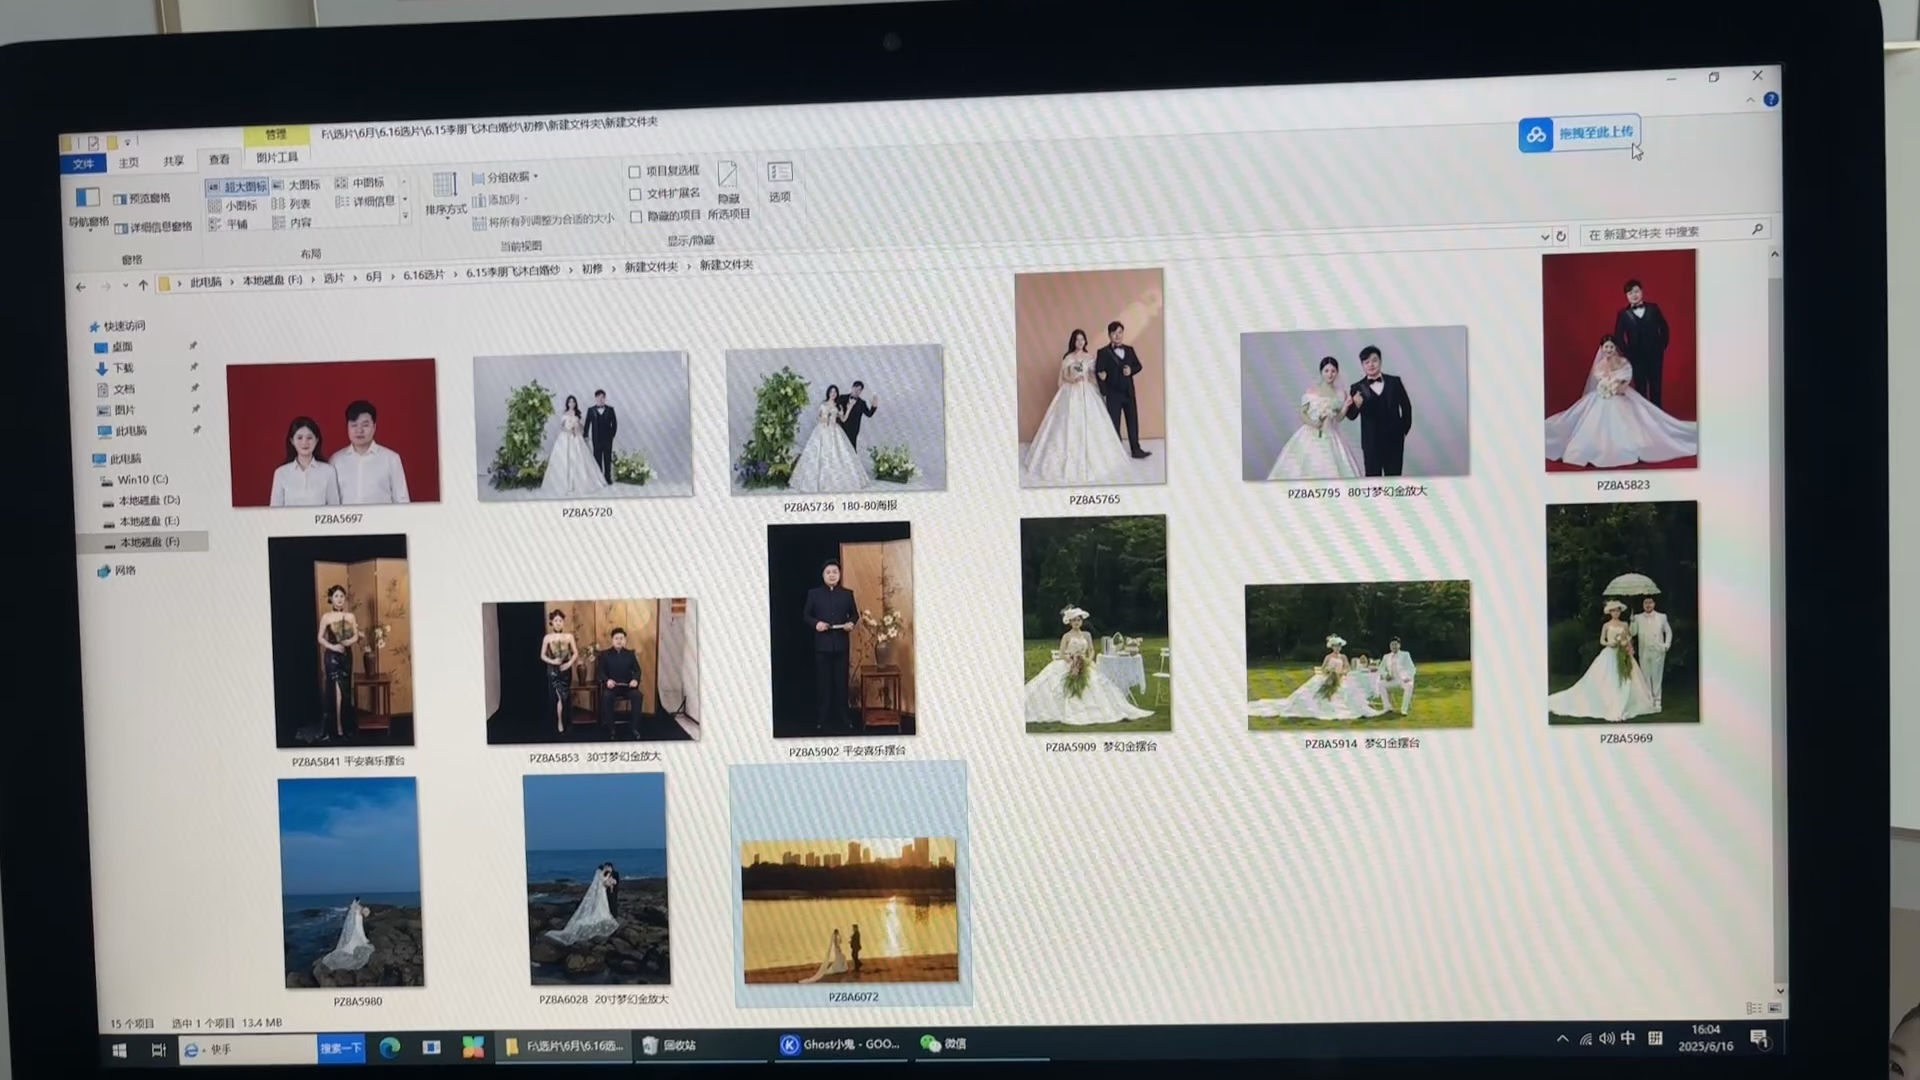Select tiles (平铺) layout
Image resolution: width=1920 pixels, height=1080 pixels.
click(x=228, y=224)
